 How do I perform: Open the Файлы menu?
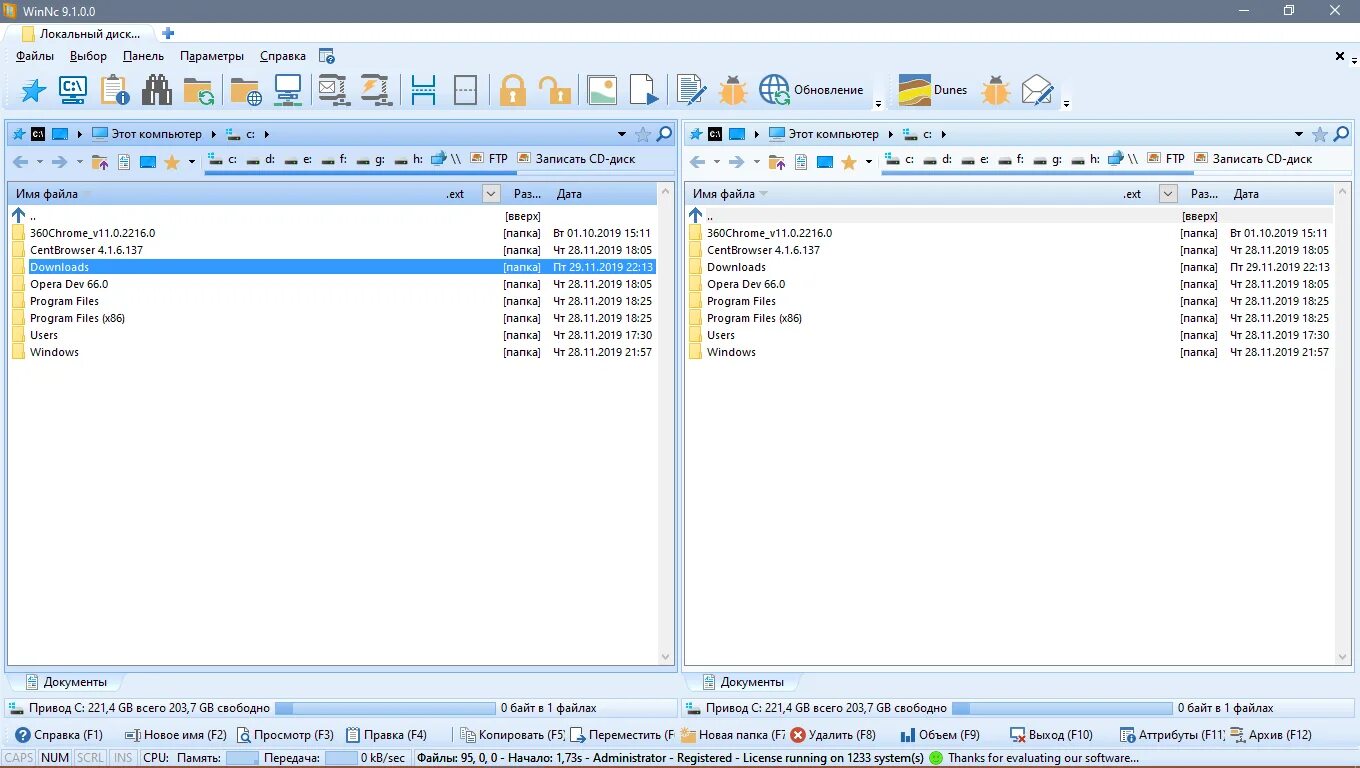tap(35, 56)
